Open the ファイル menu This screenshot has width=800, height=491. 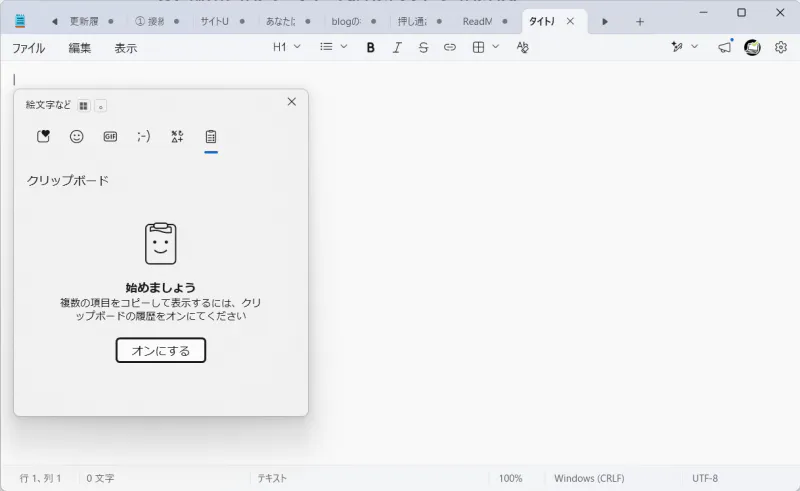coord(29,48)
